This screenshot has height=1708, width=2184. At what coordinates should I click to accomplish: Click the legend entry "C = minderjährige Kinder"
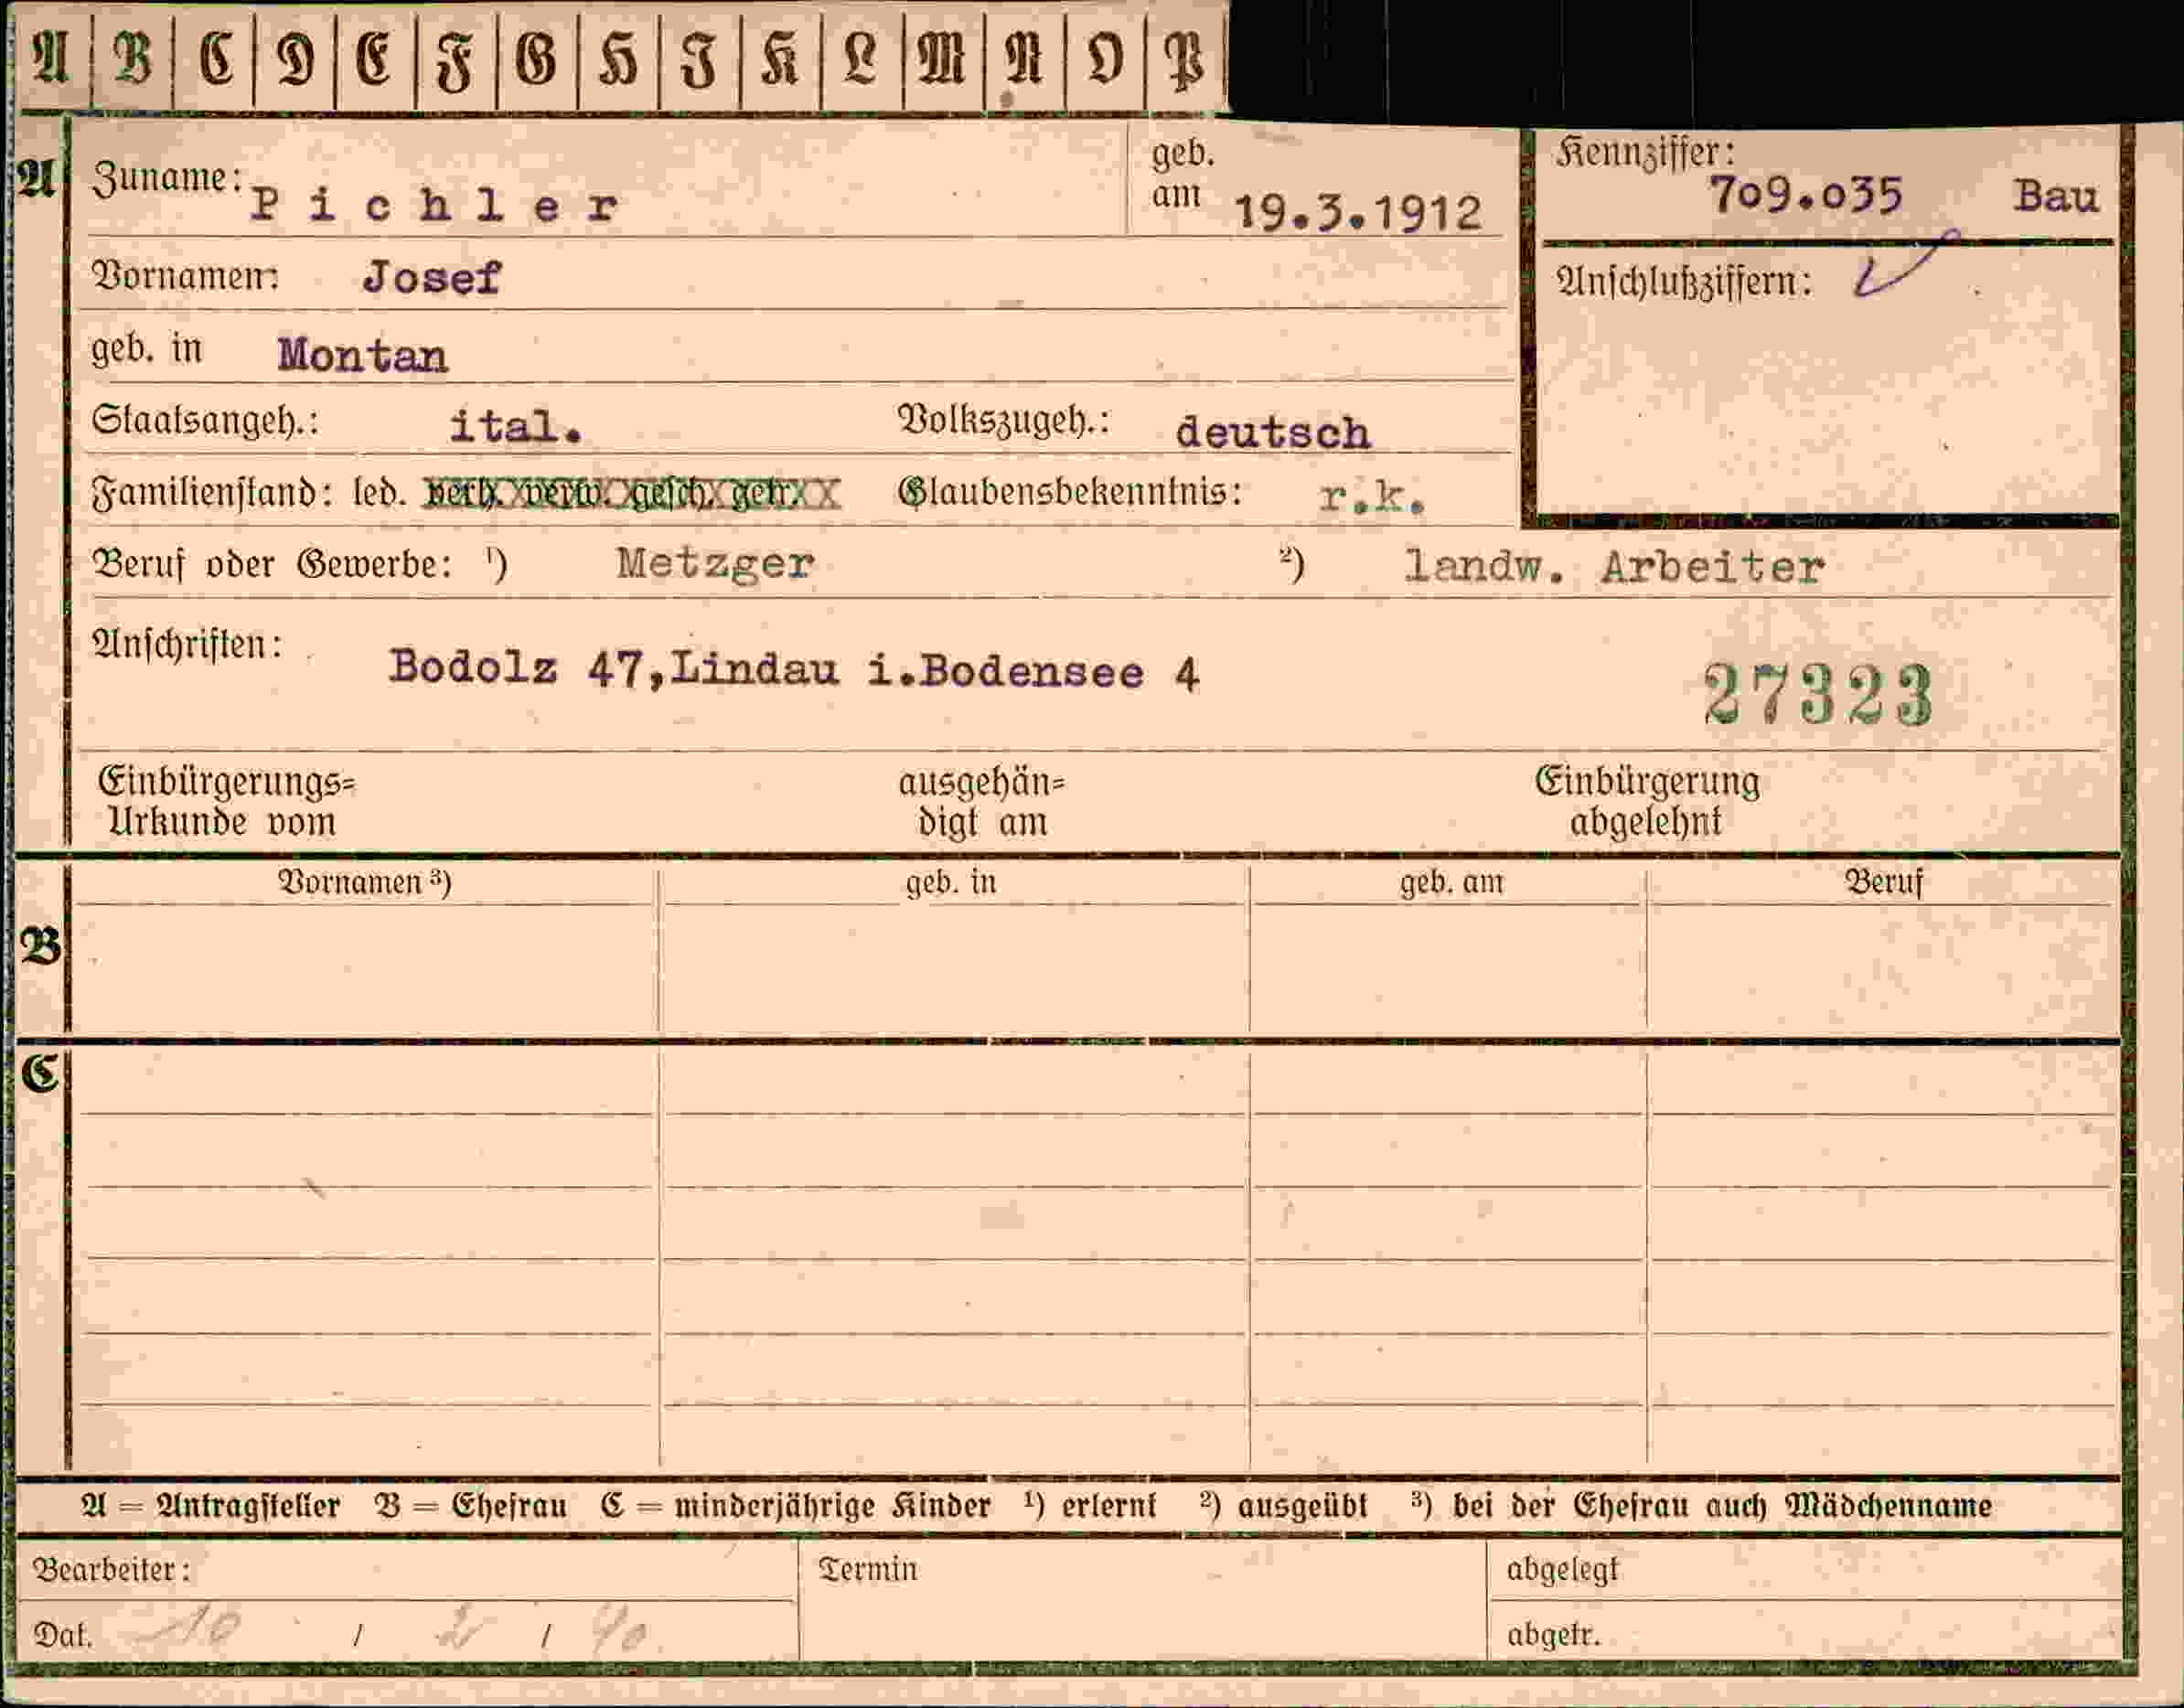(x=796, y=1506)
